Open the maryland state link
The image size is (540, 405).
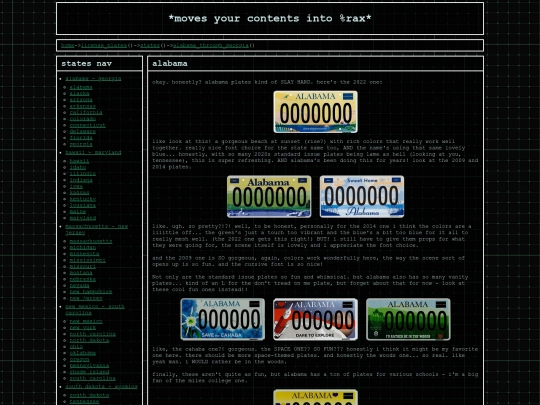pyautogui.click(x=83, y=218)
